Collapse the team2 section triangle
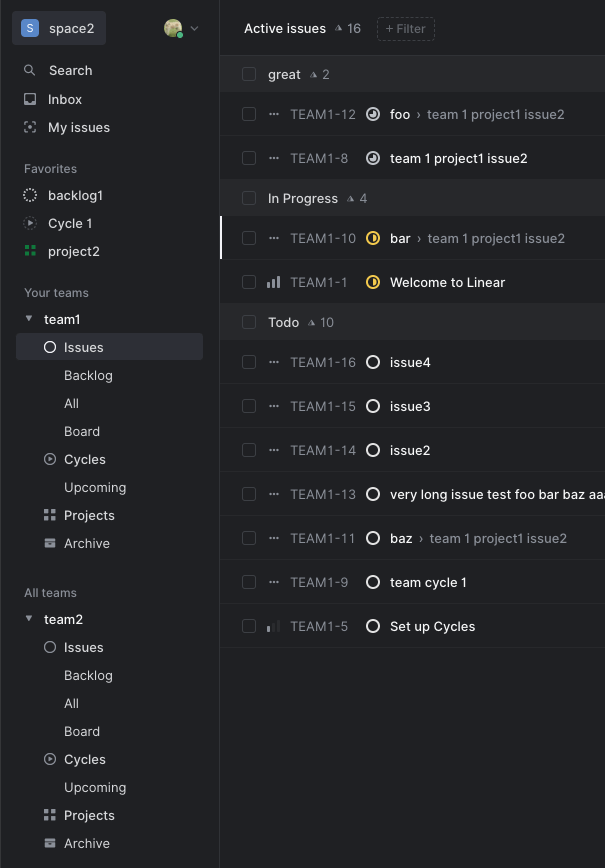The height and width of the screenshot is (868, 605). pyautogui.click(x=29, y=619)
